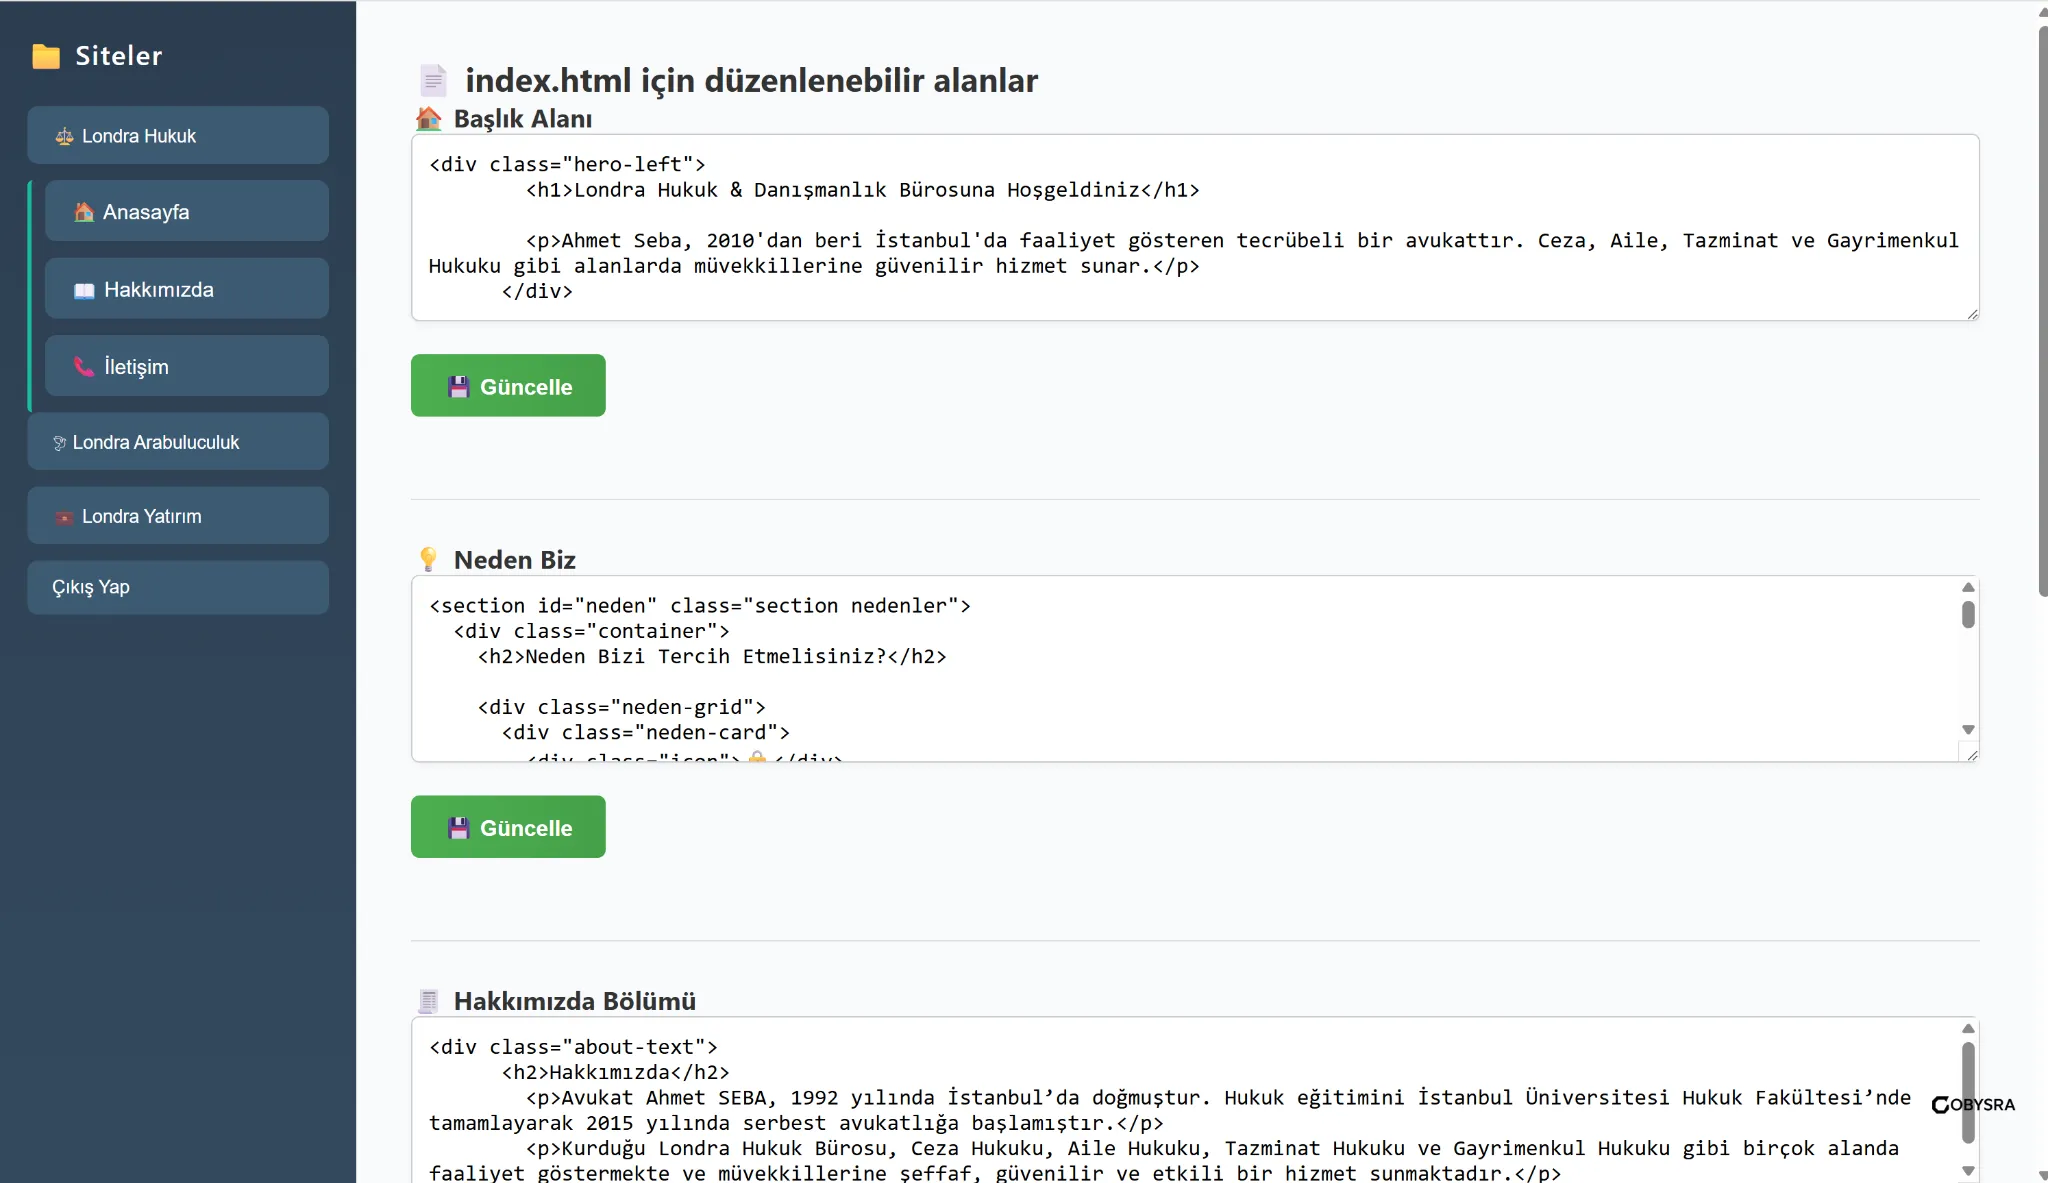Click the lightbulb icon beside Neden Biz
This screenshot has height=1183, width=2048.
[428, 559]
